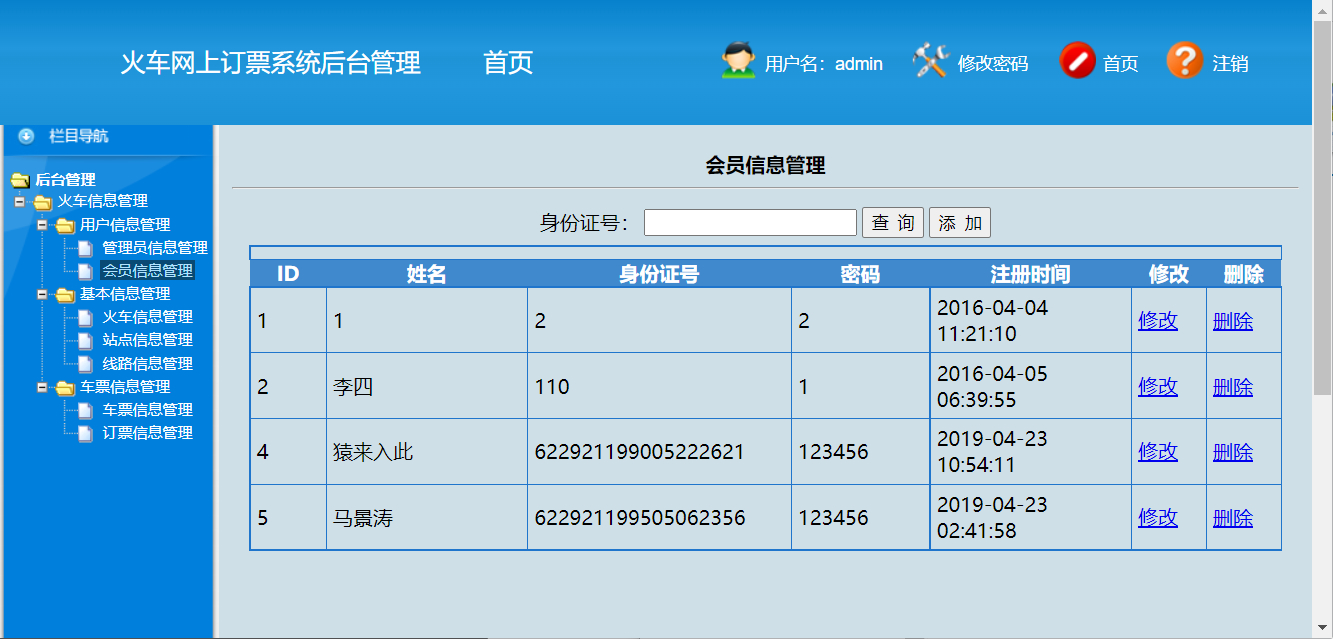Click 删除 on the first table row
Image resolution: width=1333 pixels, height=639 pixels.
coord(1232,320)
